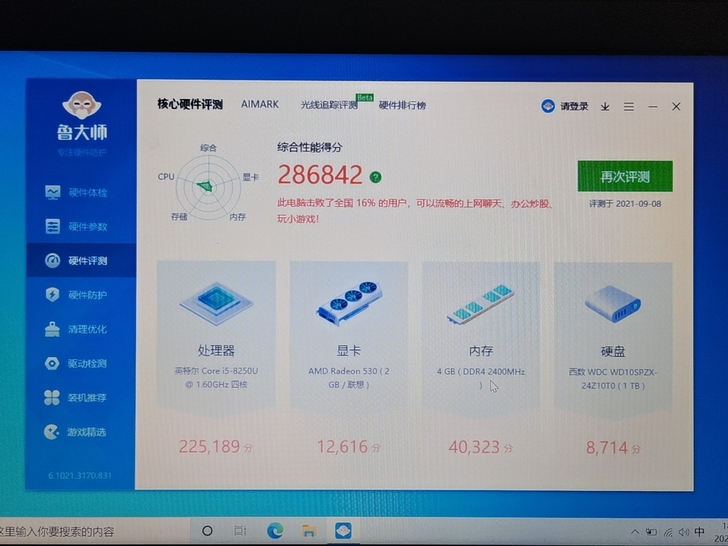Open 游戏精选 in the sidebar
This screenshot has width=728, height=546.
coord(81,432)
